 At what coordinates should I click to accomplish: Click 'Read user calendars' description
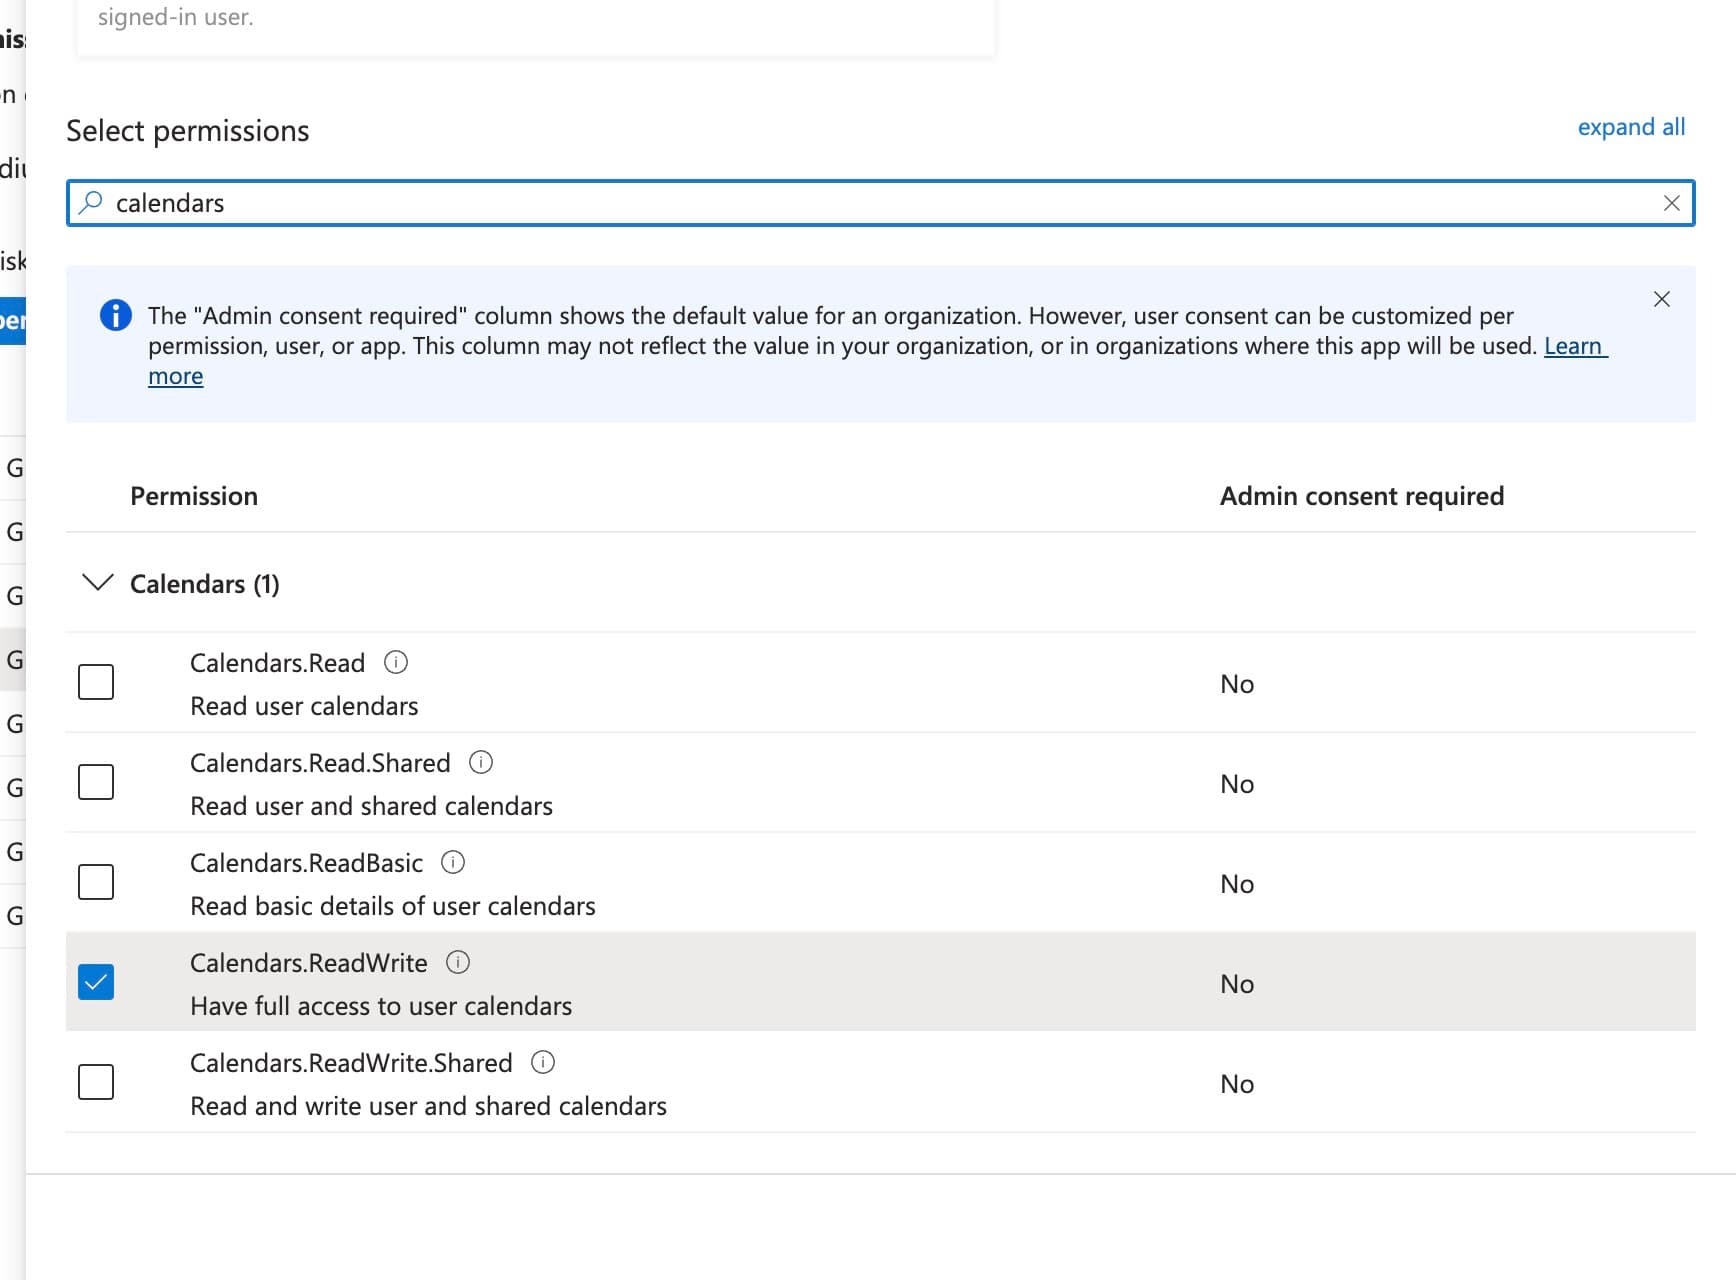coord(304,706)
